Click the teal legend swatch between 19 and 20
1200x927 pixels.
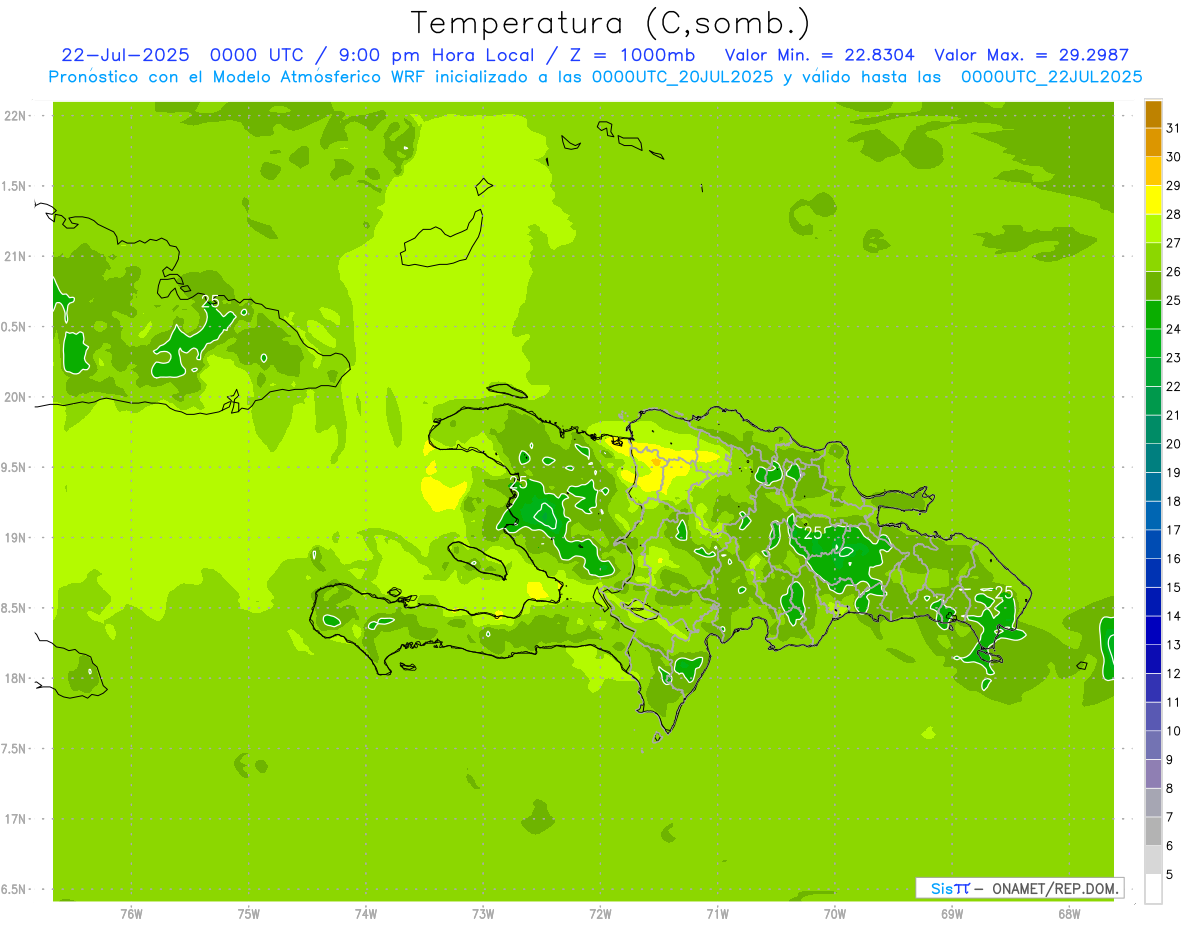click(1153, 458)
